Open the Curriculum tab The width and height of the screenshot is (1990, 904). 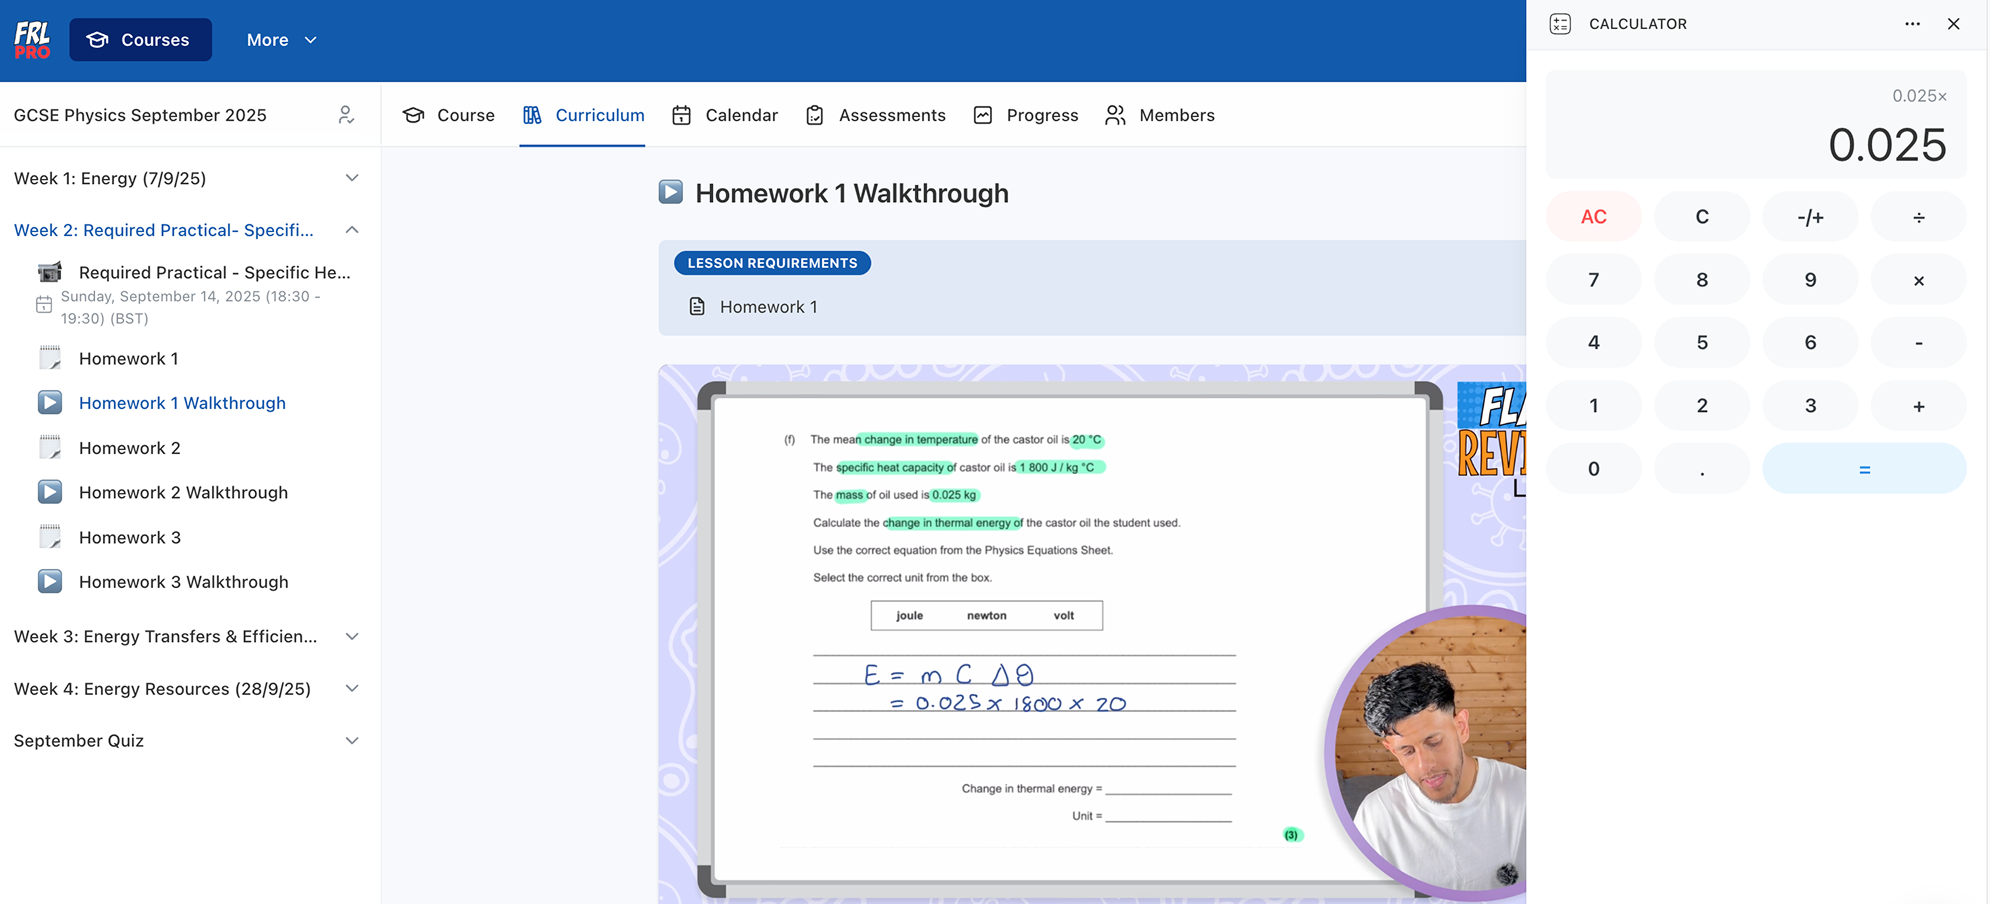(x=583, y=115)
